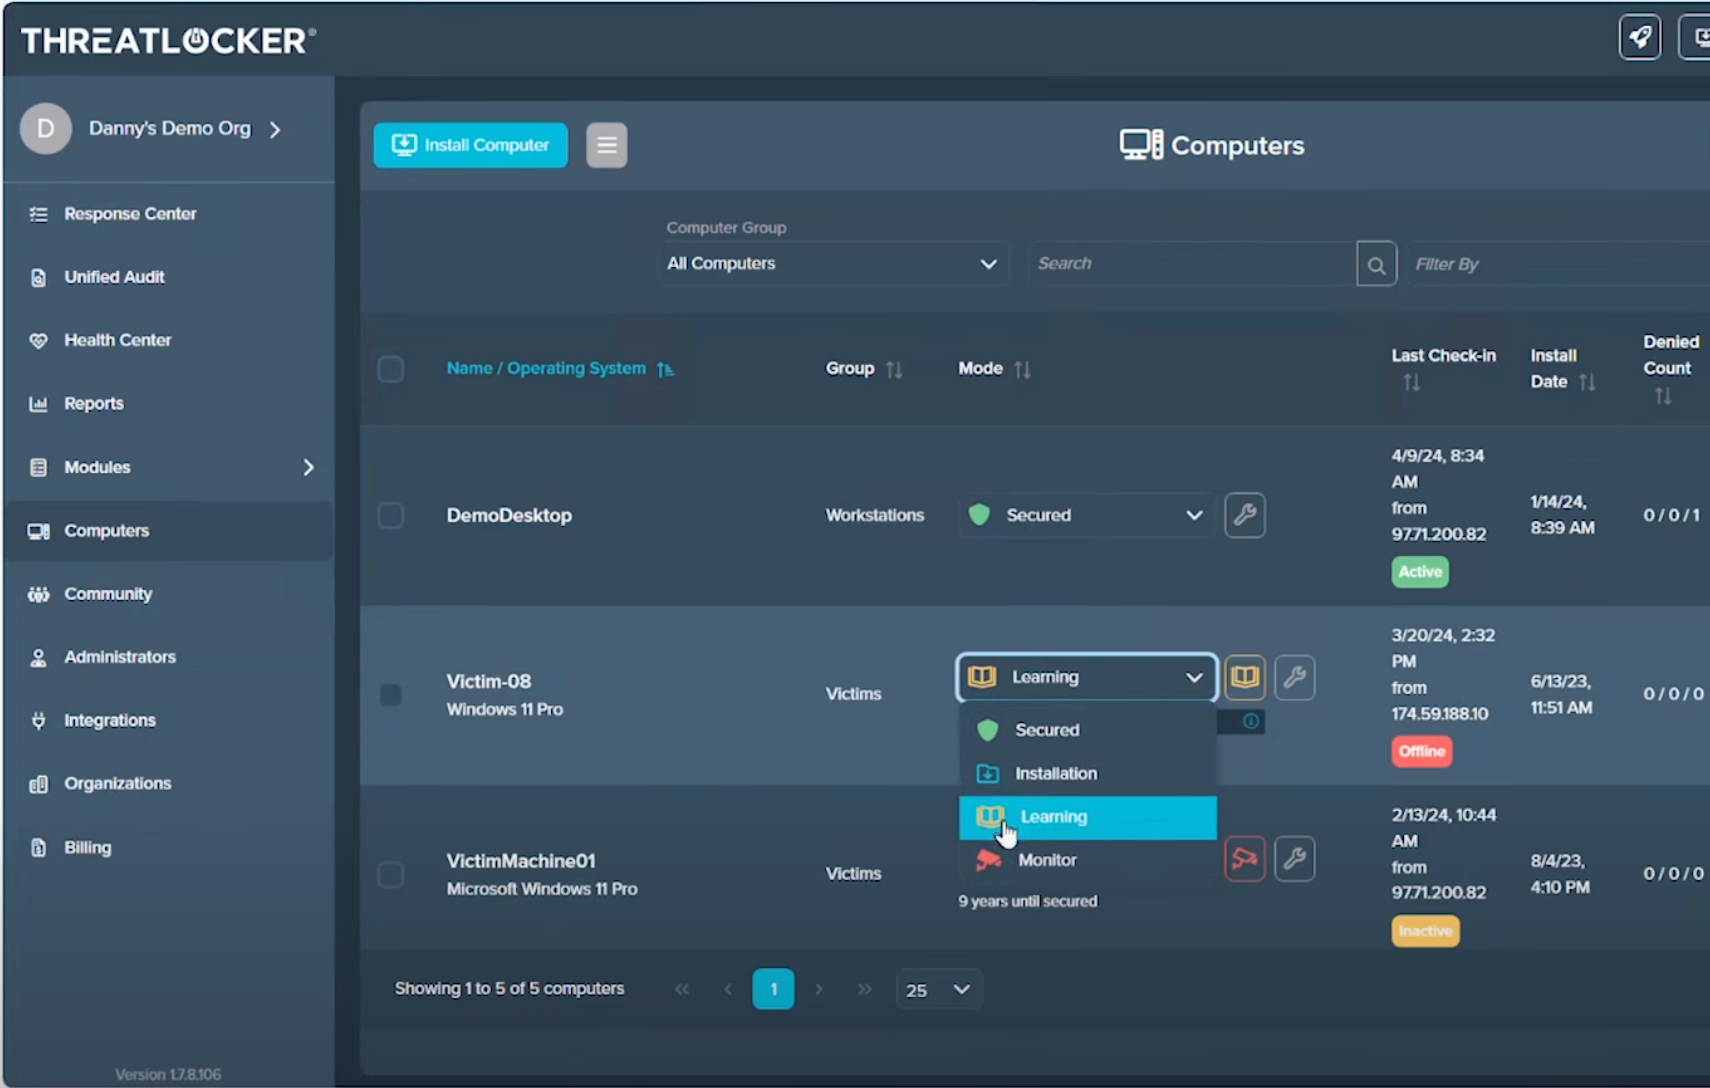Expand the Modules submenu chevron
This screenshot has width=1710, height=1088.
(x=308, y=467)
